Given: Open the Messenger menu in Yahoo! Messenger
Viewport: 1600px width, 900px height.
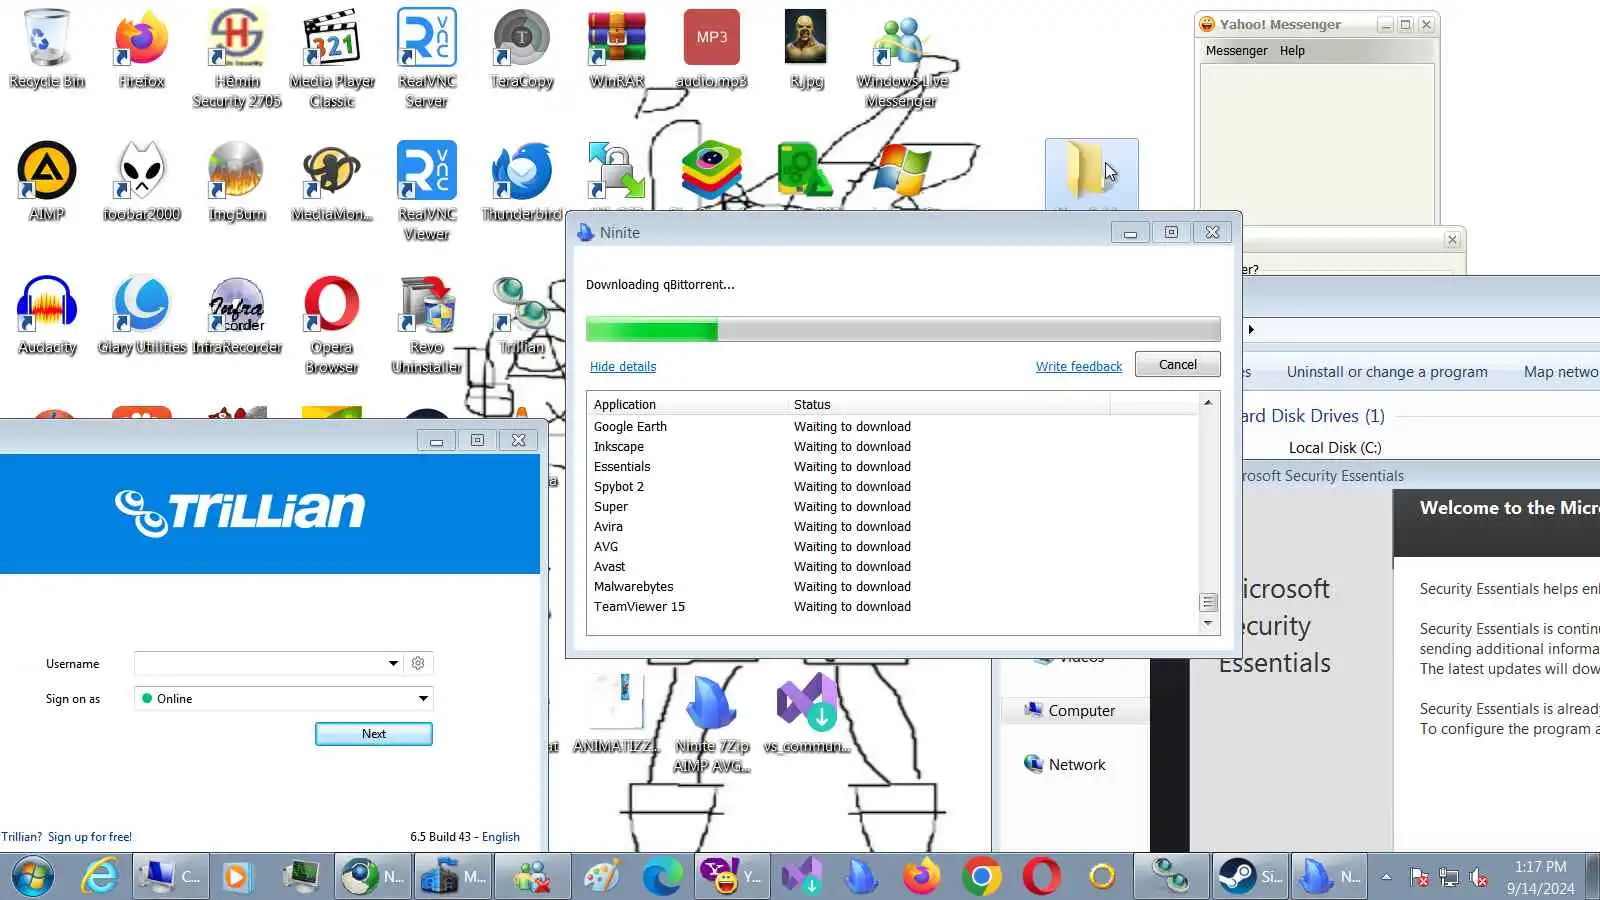Looking at the screenshot, I should (1236, 51).
